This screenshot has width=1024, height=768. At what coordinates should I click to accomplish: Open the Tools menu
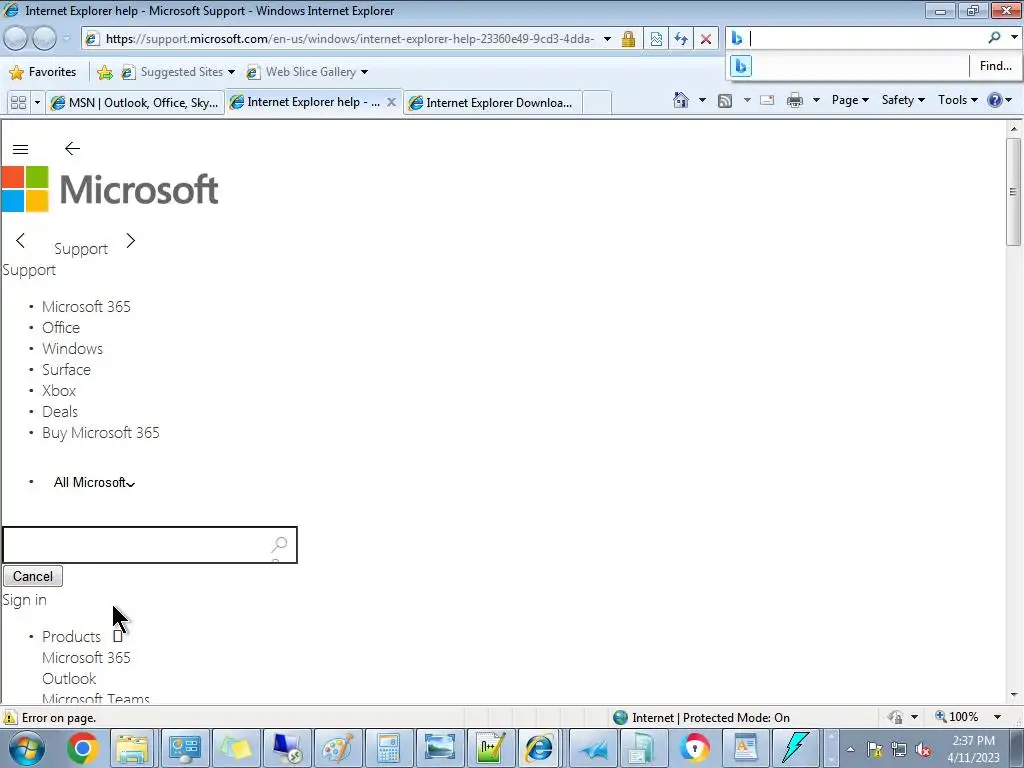pos(957,100)
